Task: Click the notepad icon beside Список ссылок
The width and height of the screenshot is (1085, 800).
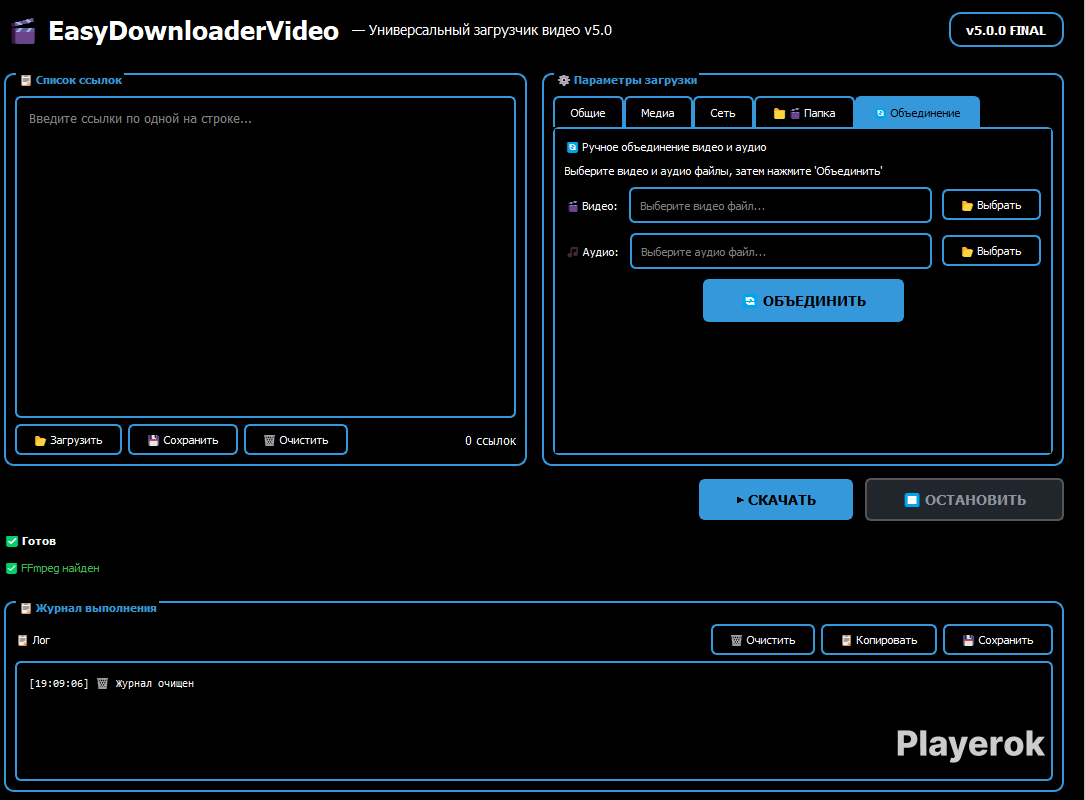Action: click(26, 80)
